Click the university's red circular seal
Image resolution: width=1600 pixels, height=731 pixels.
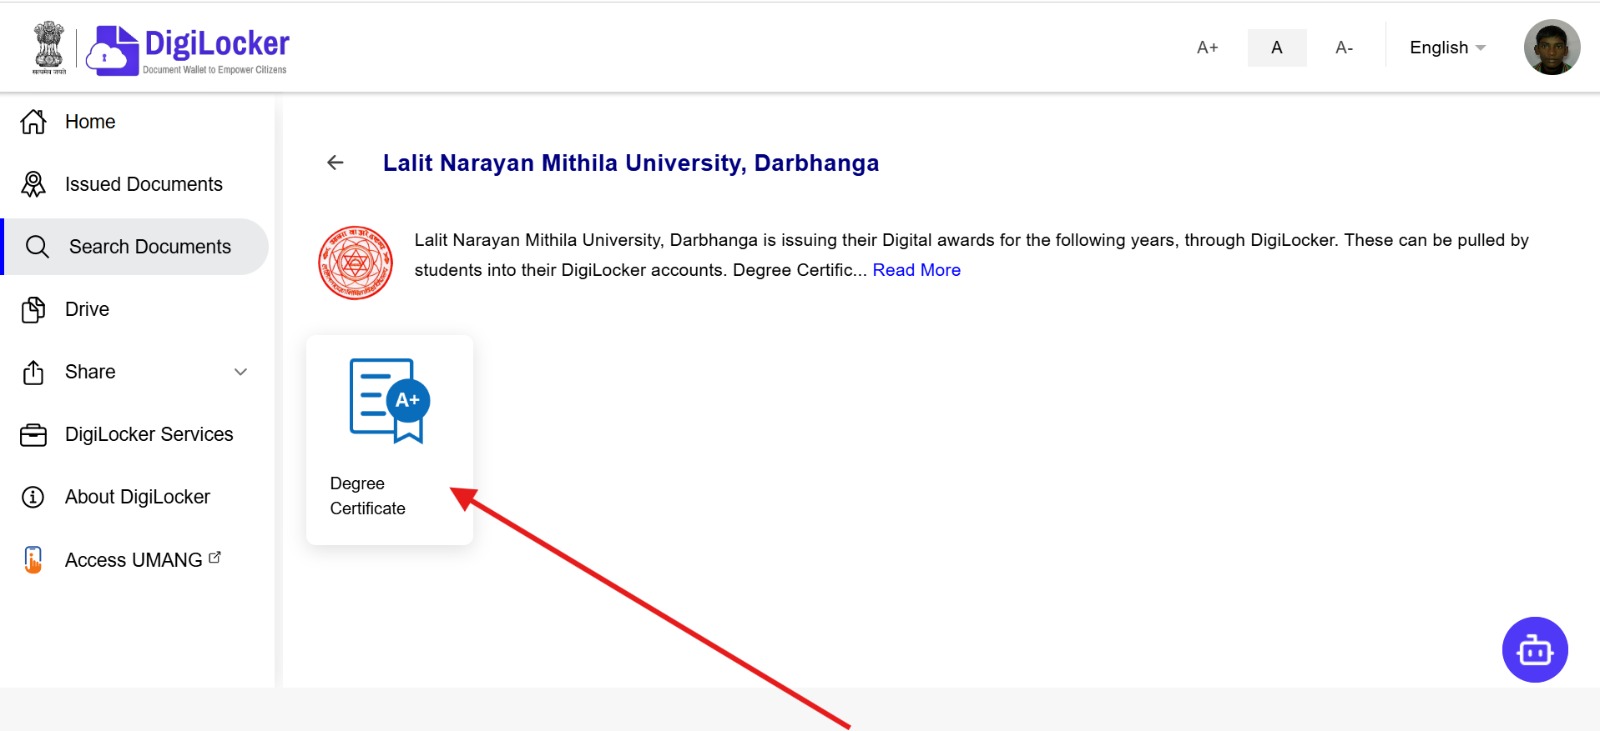pos(355,263)
